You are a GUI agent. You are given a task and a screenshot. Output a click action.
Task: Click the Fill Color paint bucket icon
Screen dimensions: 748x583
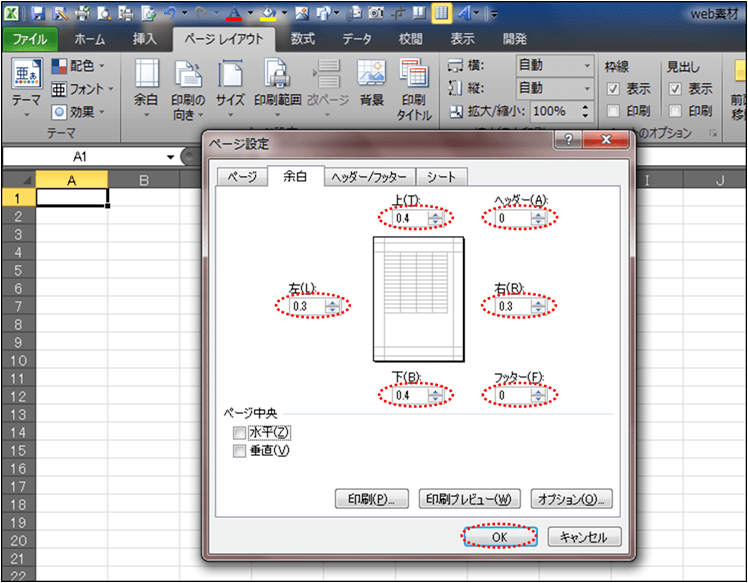(268, 14)
